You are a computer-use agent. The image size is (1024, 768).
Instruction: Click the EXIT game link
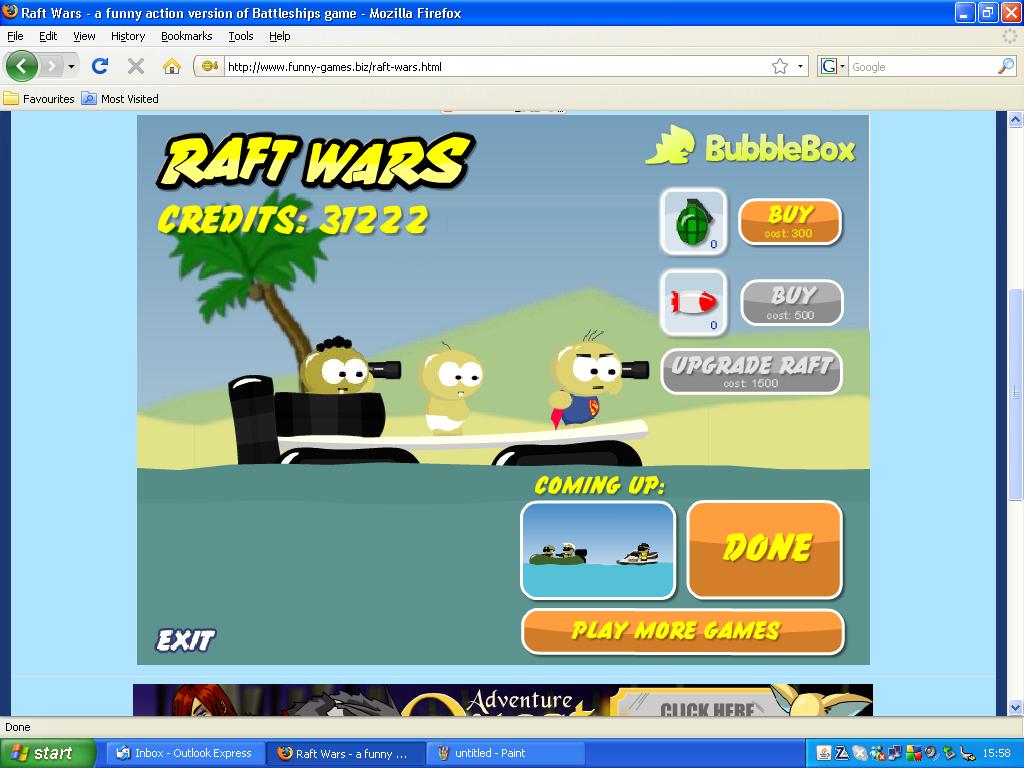click(x=185, y=640)
